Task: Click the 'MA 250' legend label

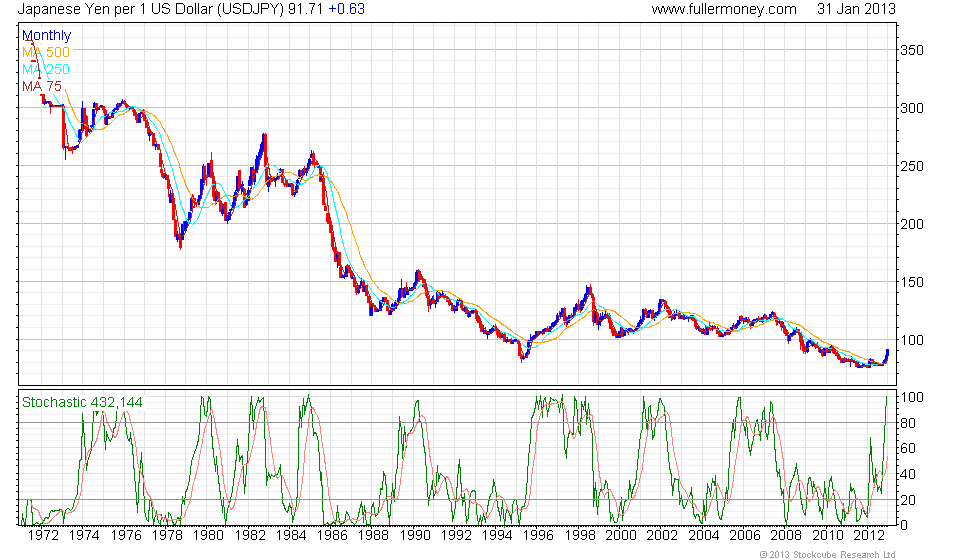Action: tap(46, 69)
